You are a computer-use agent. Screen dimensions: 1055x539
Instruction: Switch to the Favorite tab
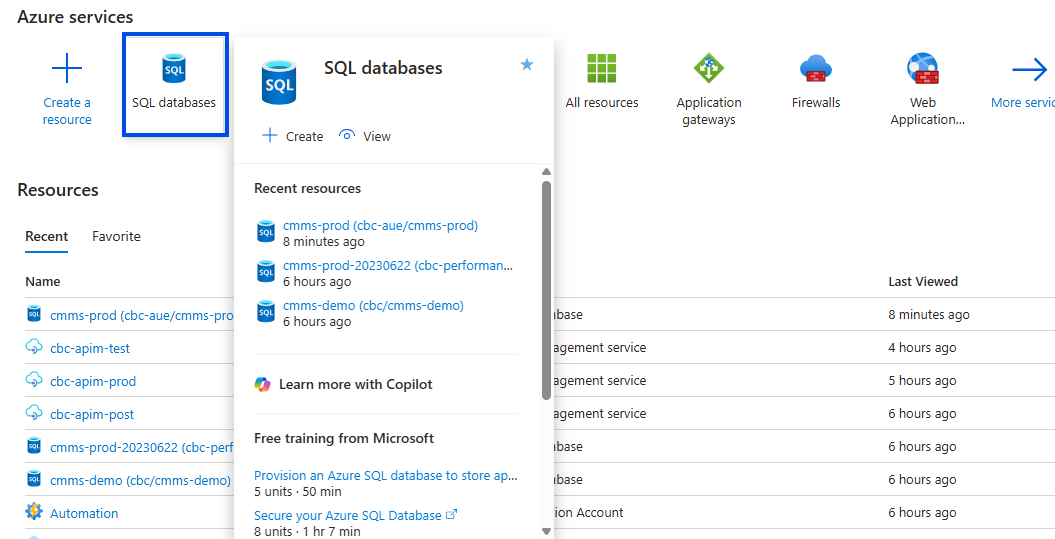pyautogui.click(x=116, y=237)
